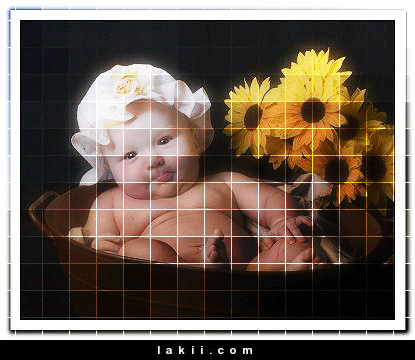Click the leftmost sunflower's dark center
The width and height of the screenshot is (415, 360).
click(x=253, y=117)
